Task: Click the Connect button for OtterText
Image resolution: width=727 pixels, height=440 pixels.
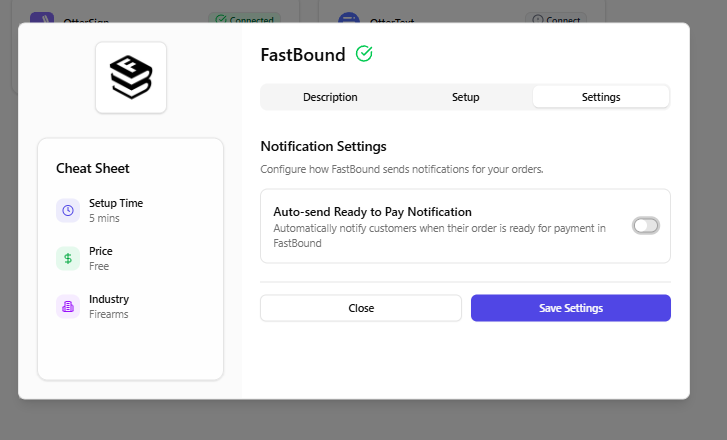Action: coord(556,19)
